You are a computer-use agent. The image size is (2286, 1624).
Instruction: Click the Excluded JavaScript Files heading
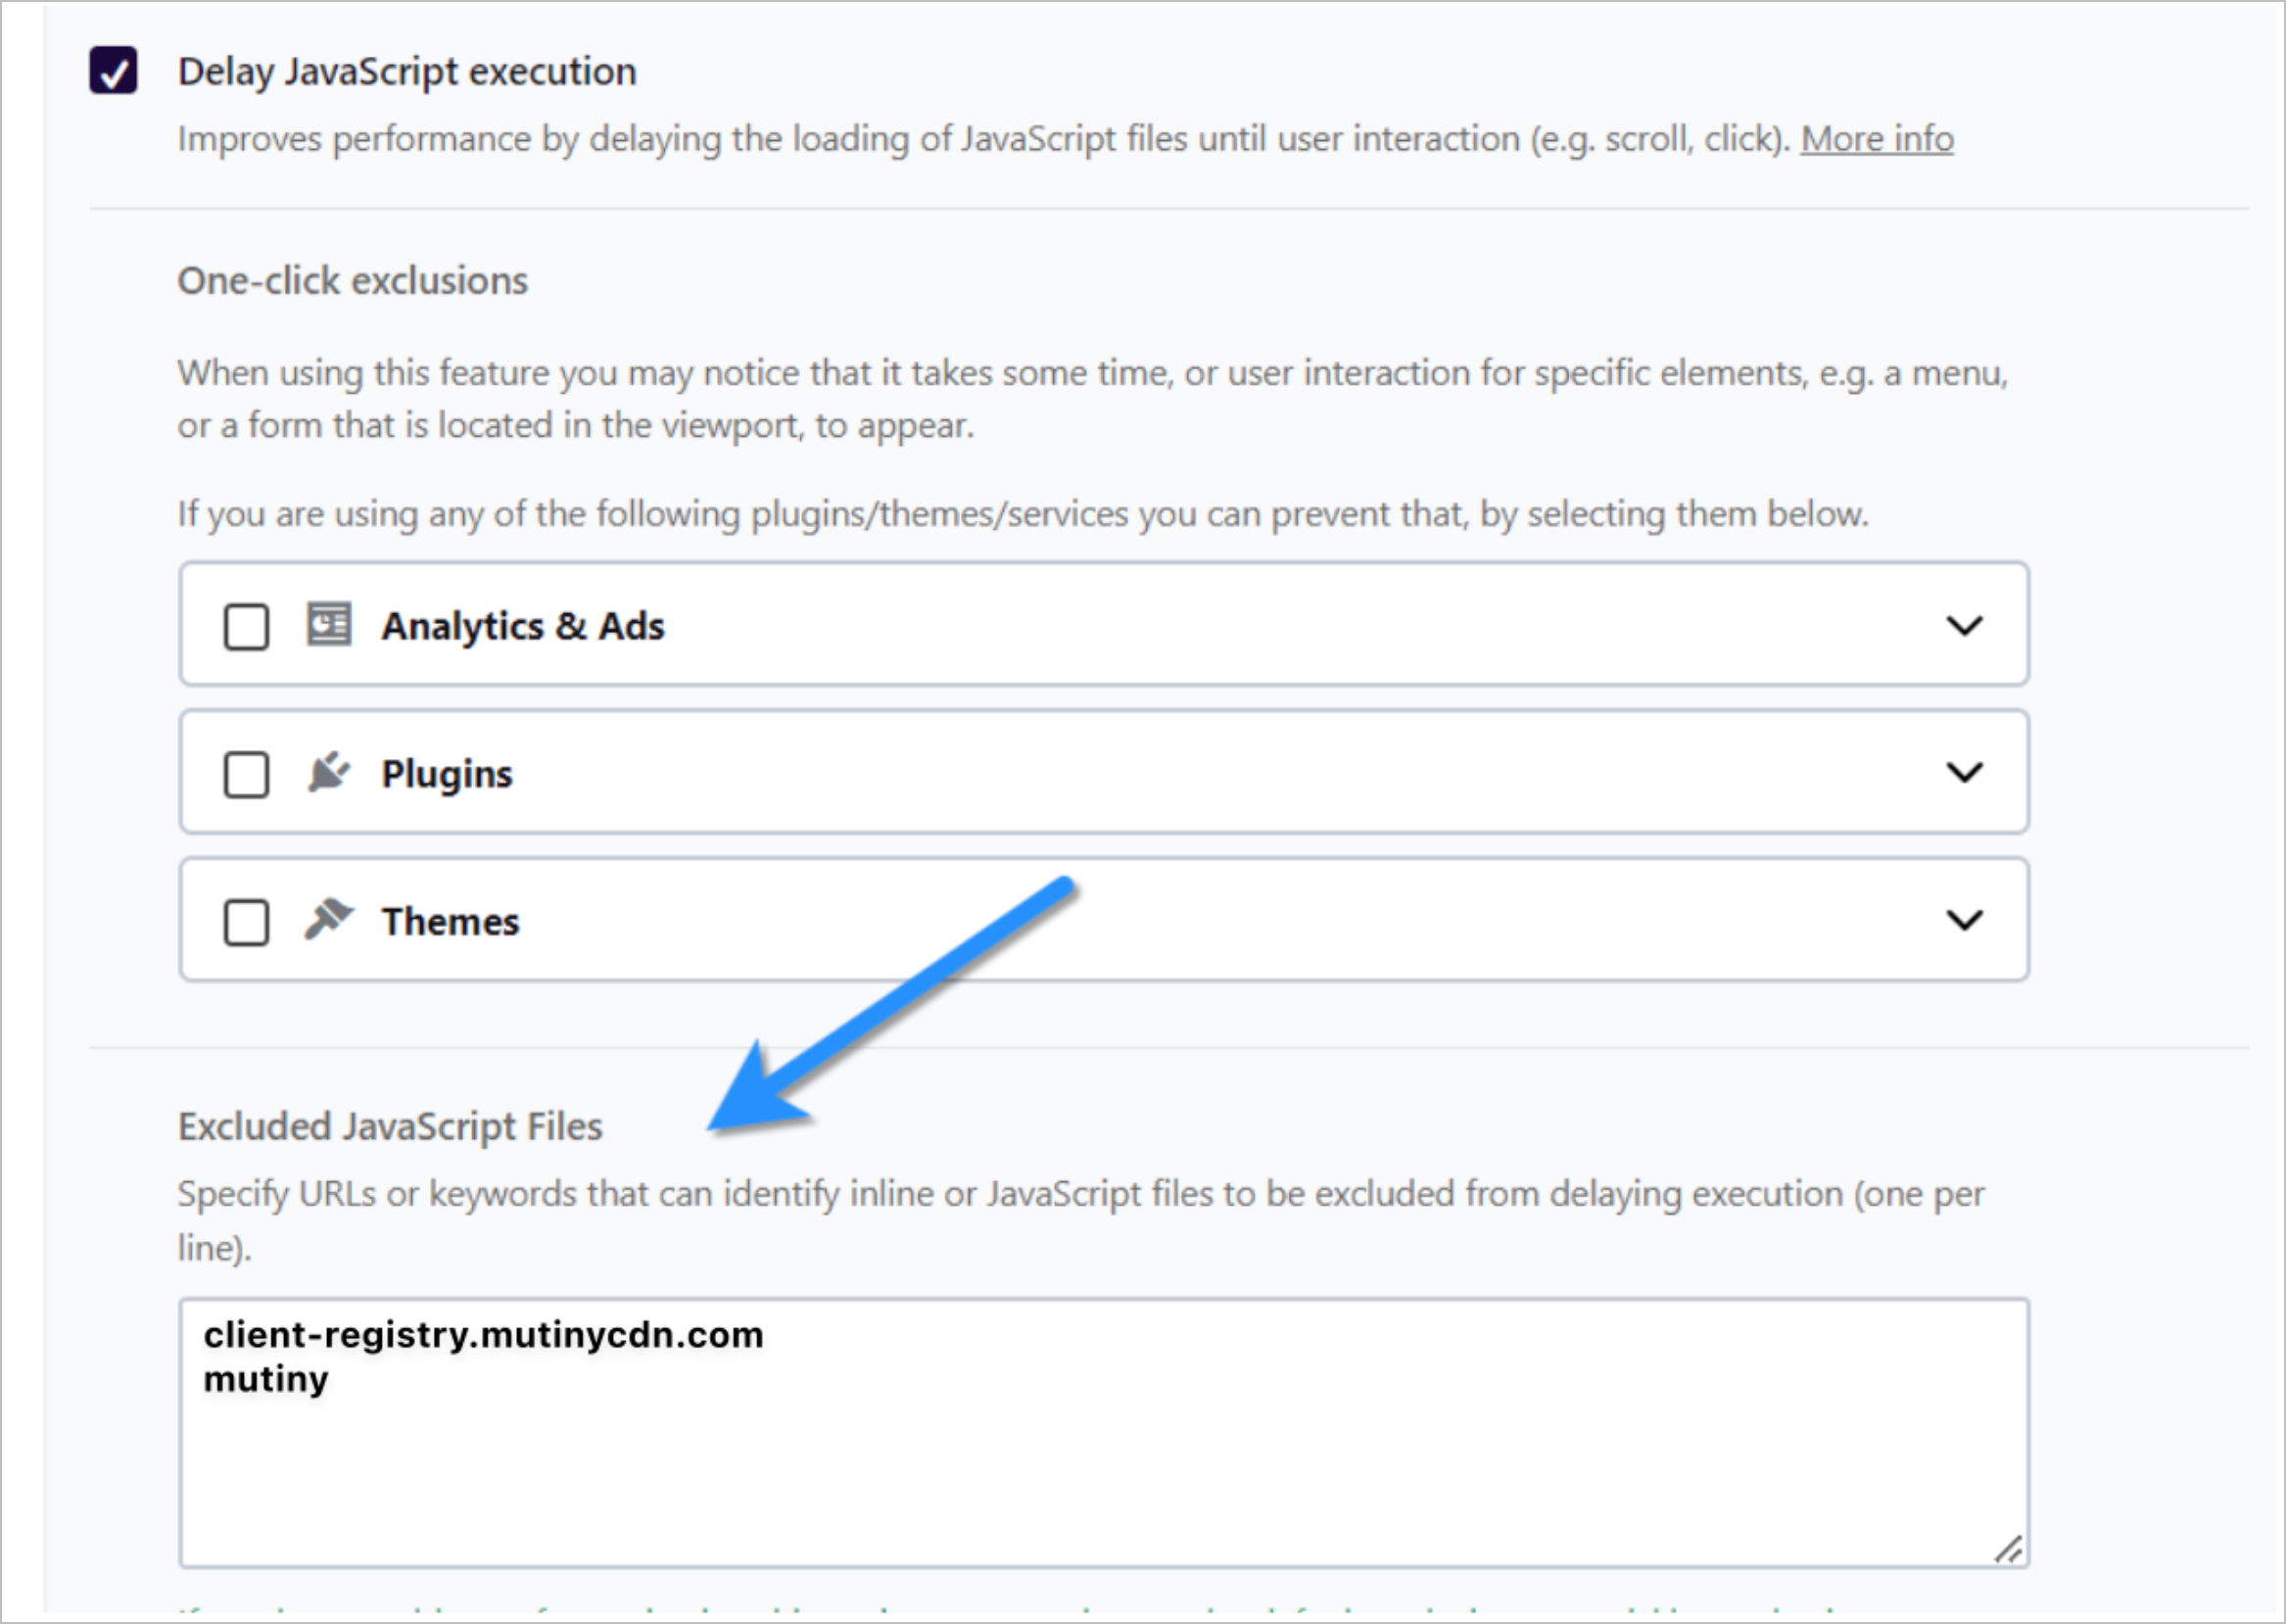[x=390, y=1127]
